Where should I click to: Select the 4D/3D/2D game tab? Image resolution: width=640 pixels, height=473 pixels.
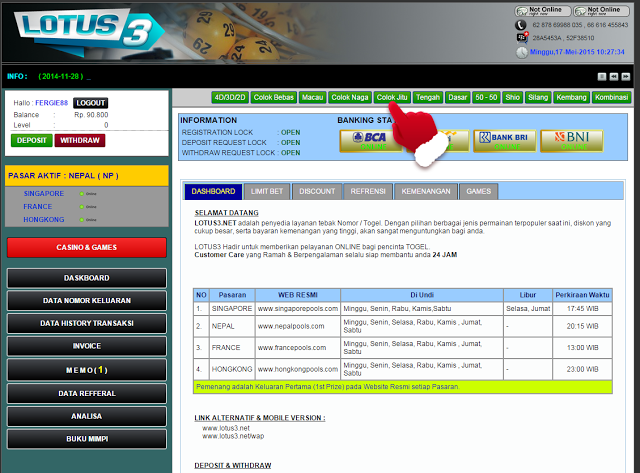230,98
